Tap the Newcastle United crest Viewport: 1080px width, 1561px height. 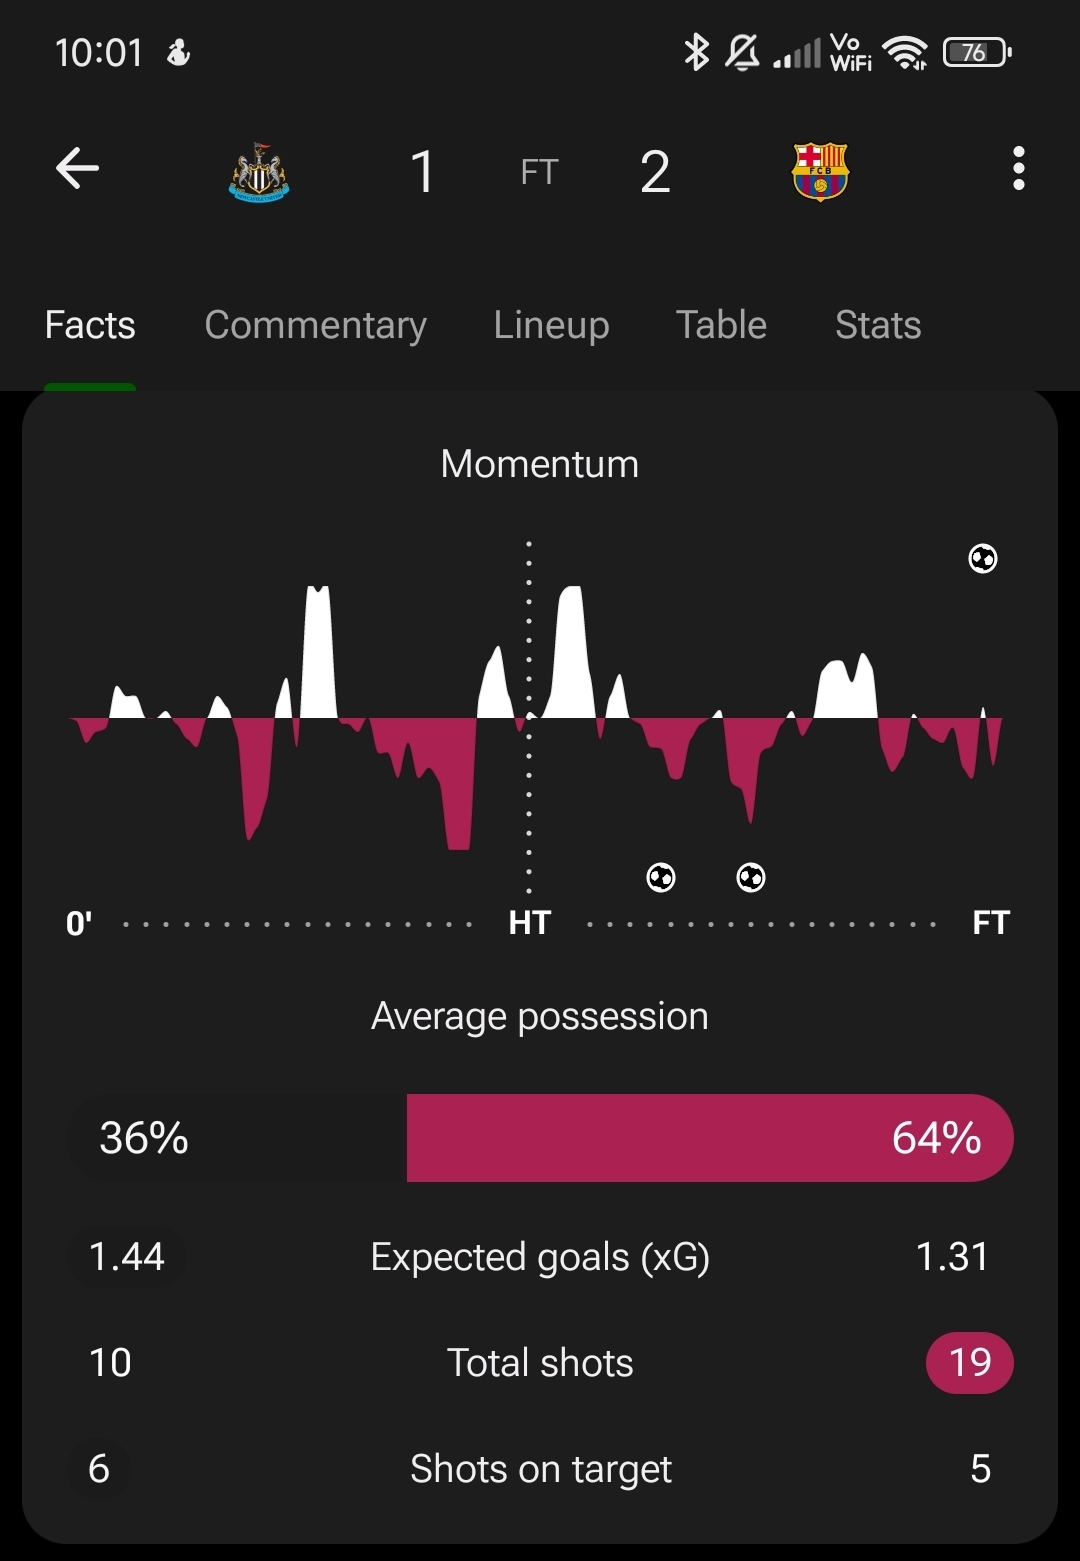[x=259, y=172]
